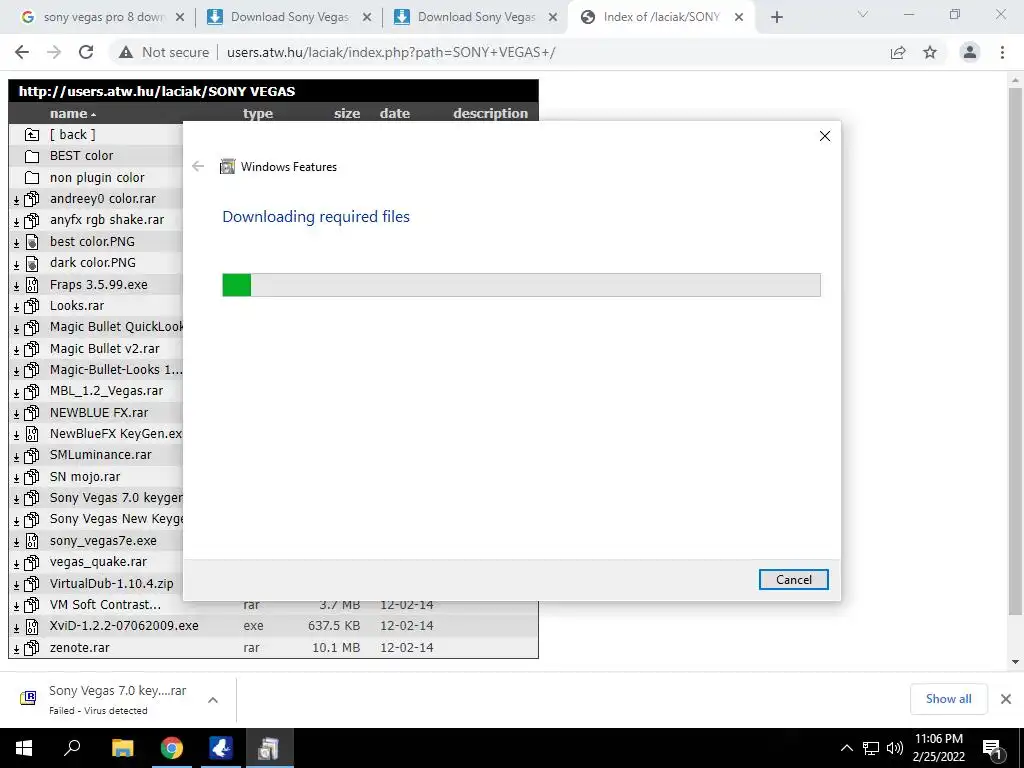Download MBL_1.2_Vegas.rar

(106, 391)
